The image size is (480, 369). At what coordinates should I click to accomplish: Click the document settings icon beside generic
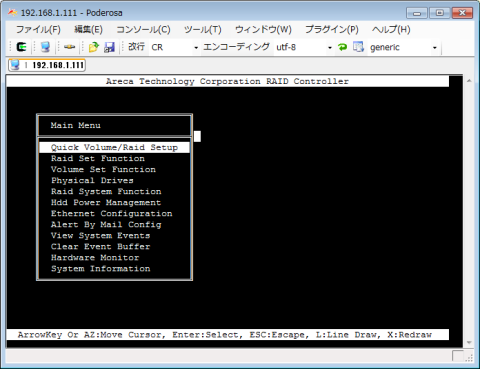tap(358, 47)
